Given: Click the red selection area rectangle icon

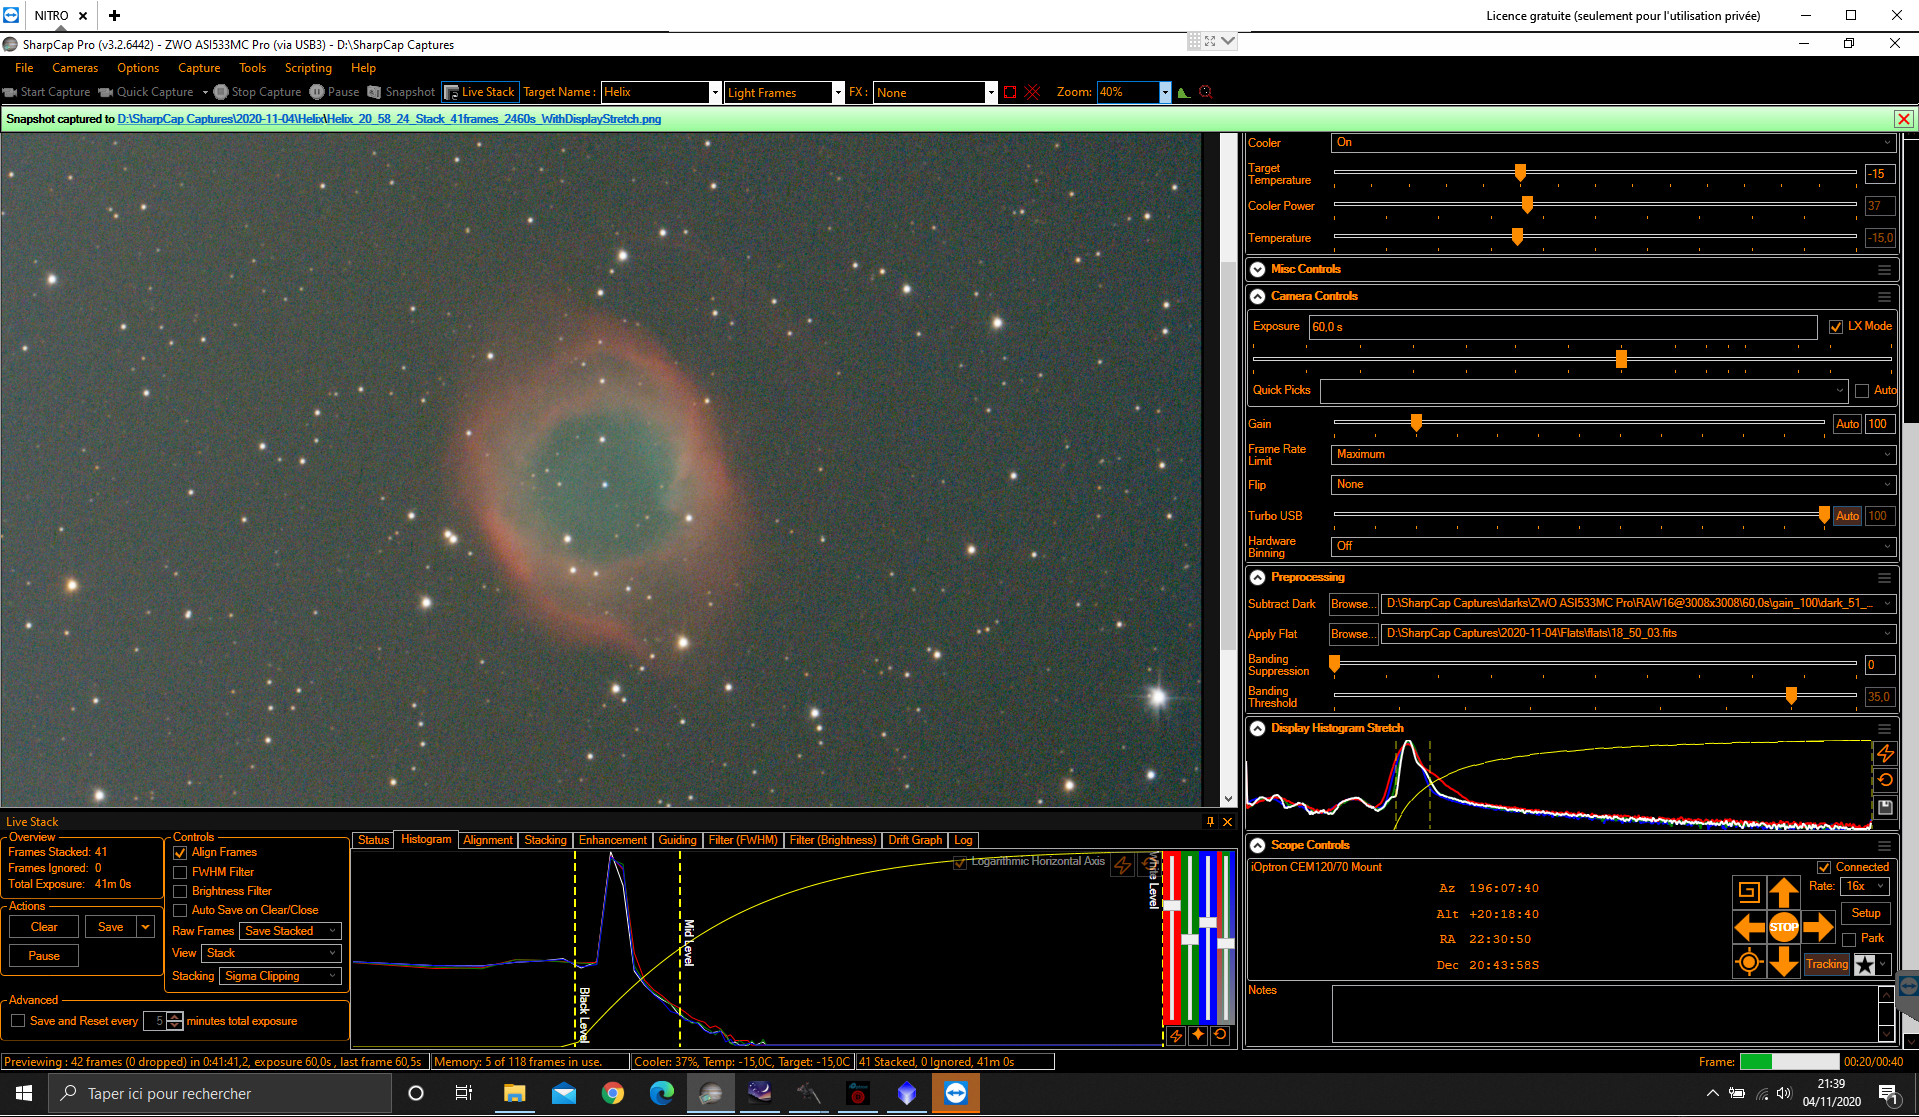Looking at the screenshot, I should 1010,92.
